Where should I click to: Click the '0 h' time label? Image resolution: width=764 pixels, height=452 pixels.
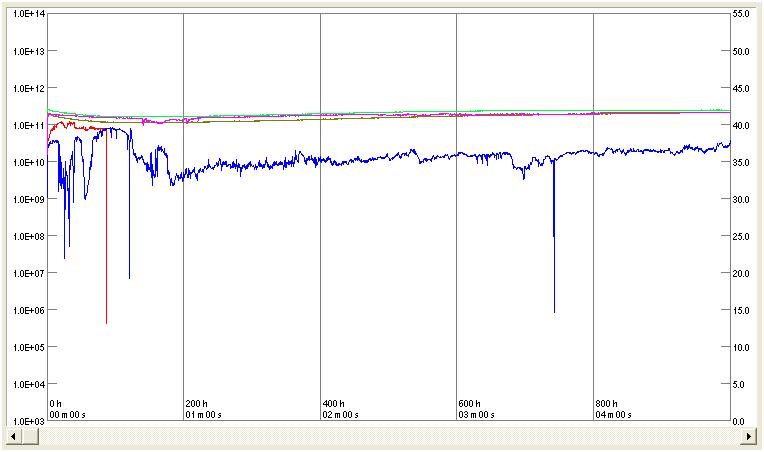[56, 404]
